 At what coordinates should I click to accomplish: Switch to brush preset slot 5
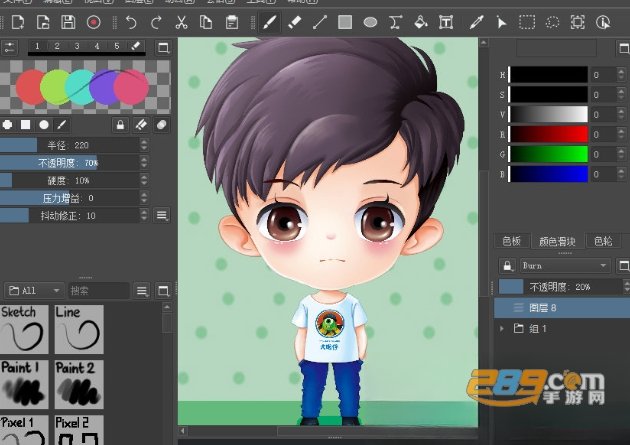[117, 46]
